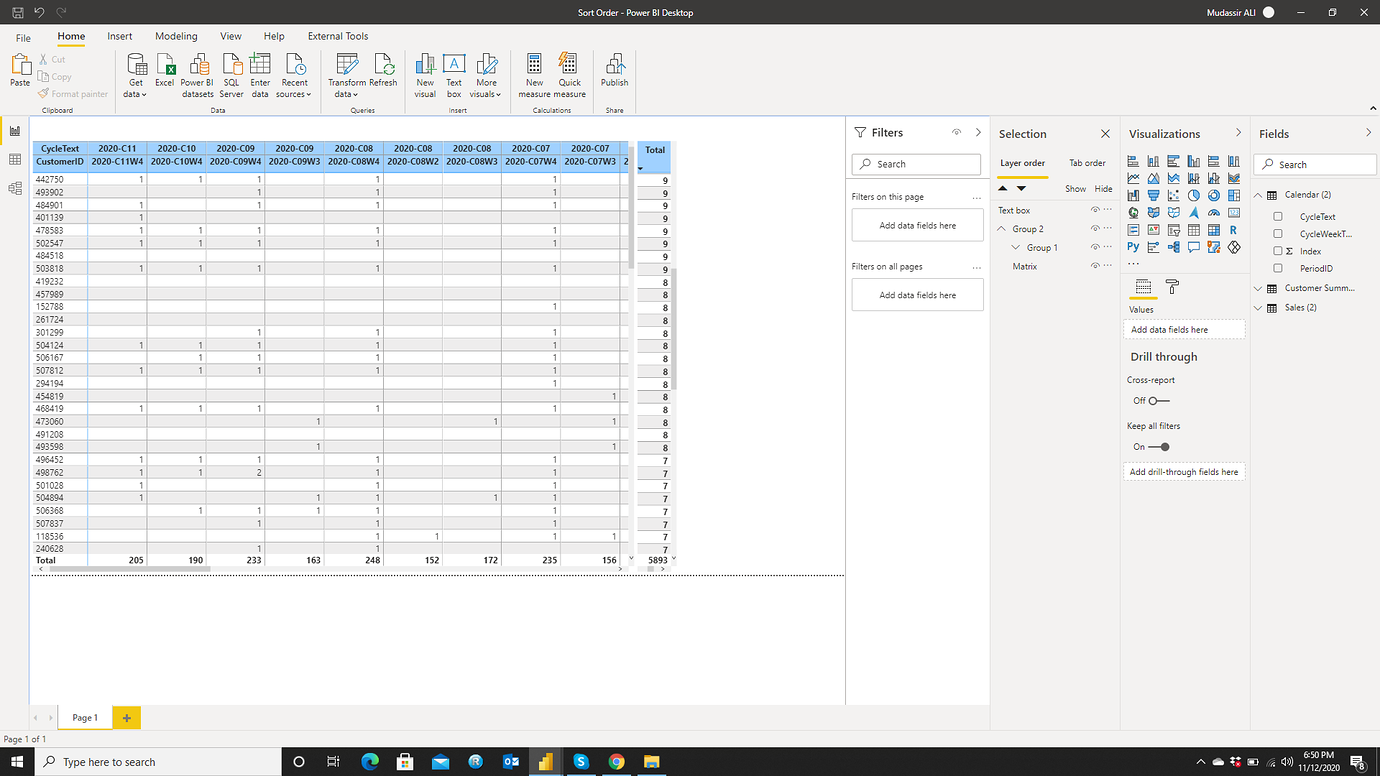Open the report view icon in sidebar
This screenshot has width=1380, height=776.
point(14,131)
